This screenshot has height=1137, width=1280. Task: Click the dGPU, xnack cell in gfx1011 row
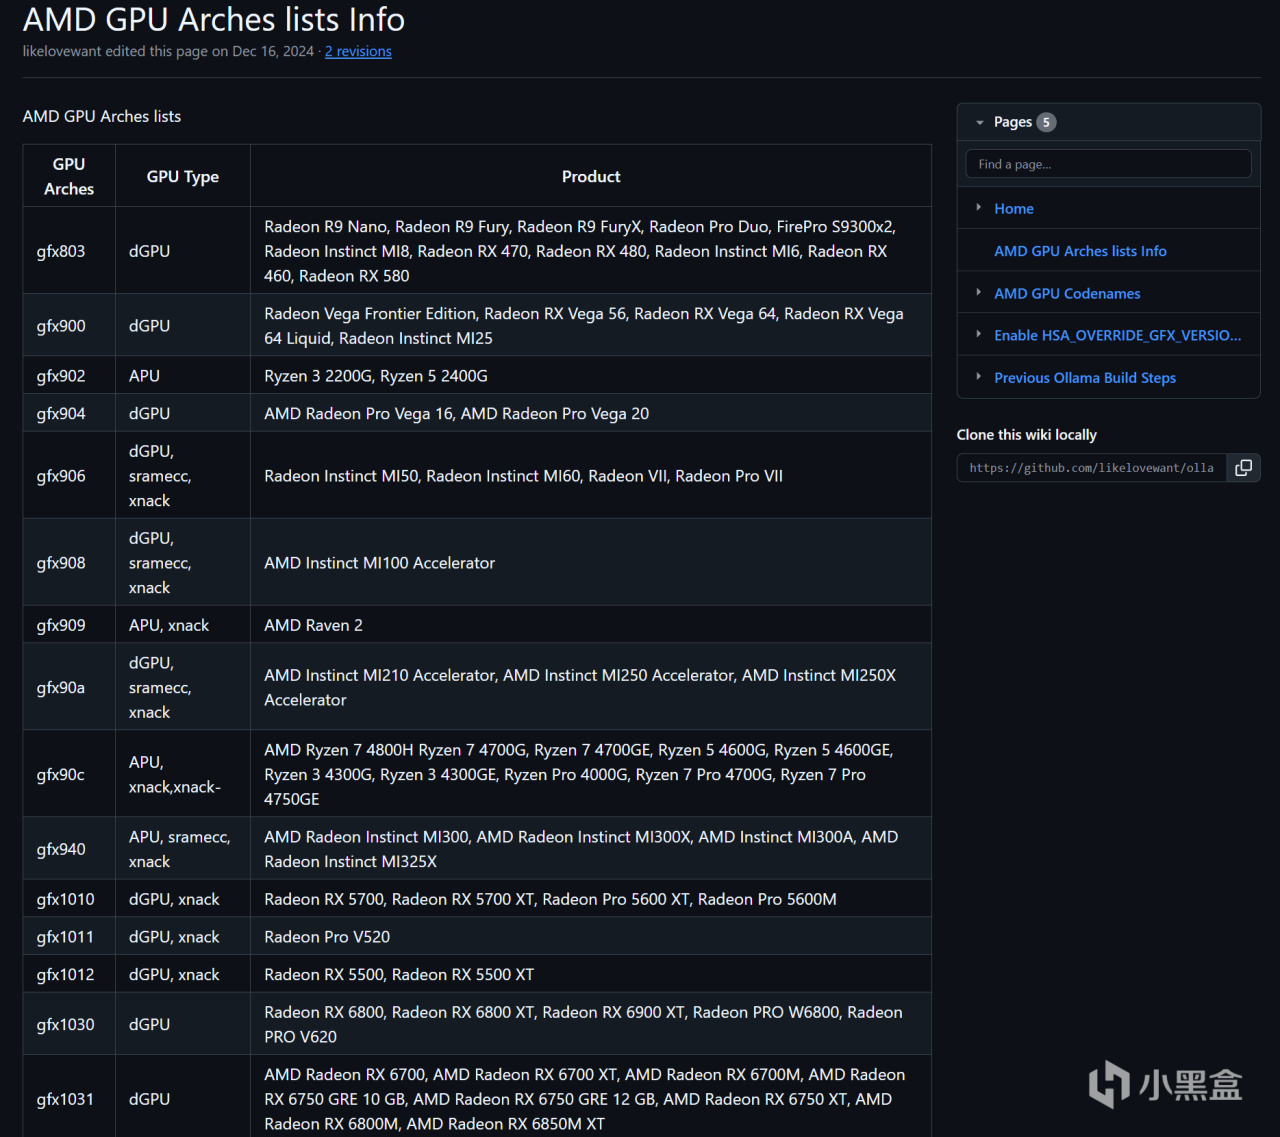[x=183, y=937]
